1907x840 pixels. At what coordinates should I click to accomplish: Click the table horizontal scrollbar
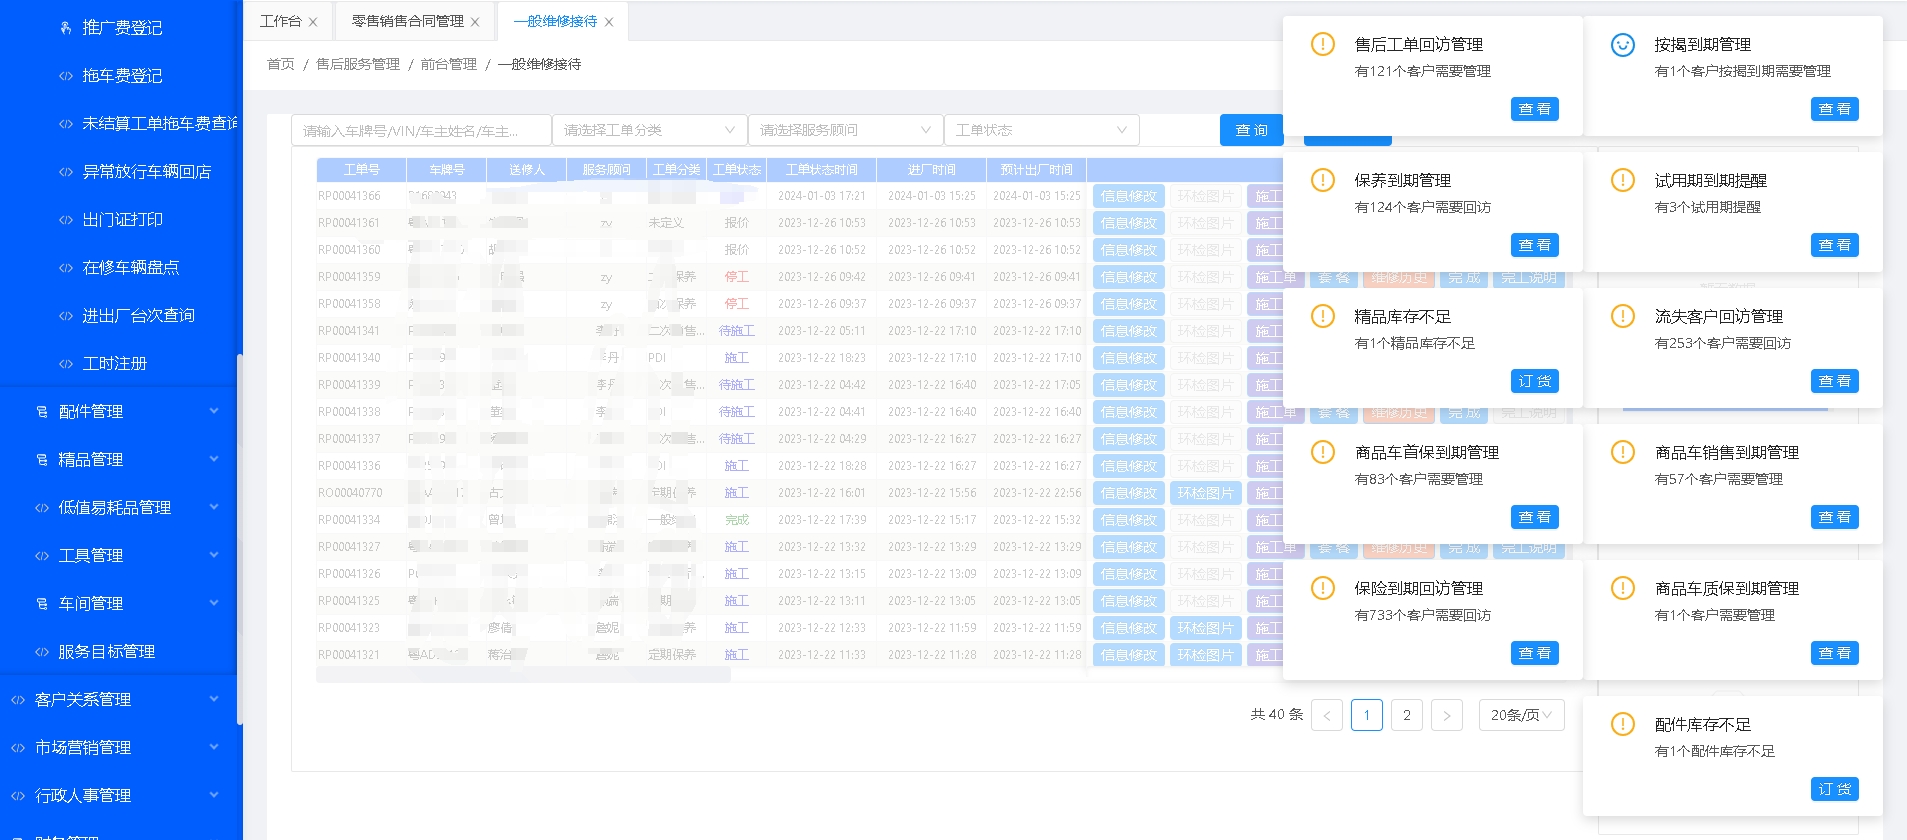[523, 675]
